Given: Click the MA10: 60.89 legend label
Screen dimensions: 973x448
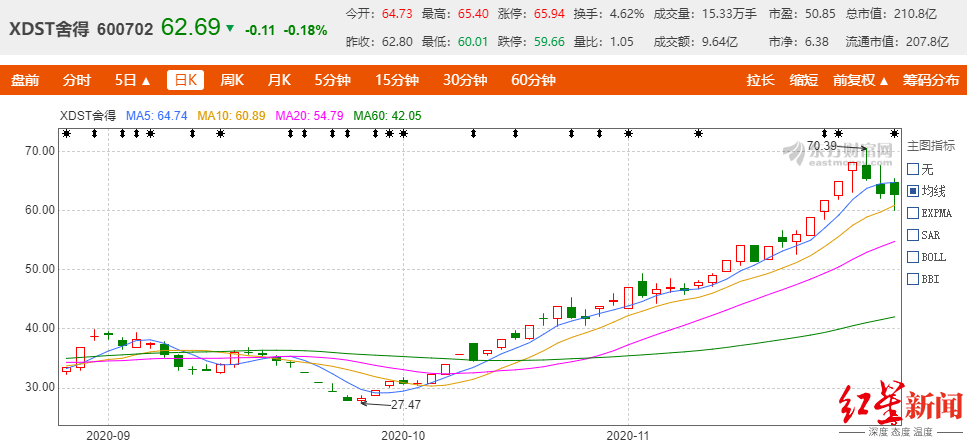Looking at the screenshot, I should 231,115.
